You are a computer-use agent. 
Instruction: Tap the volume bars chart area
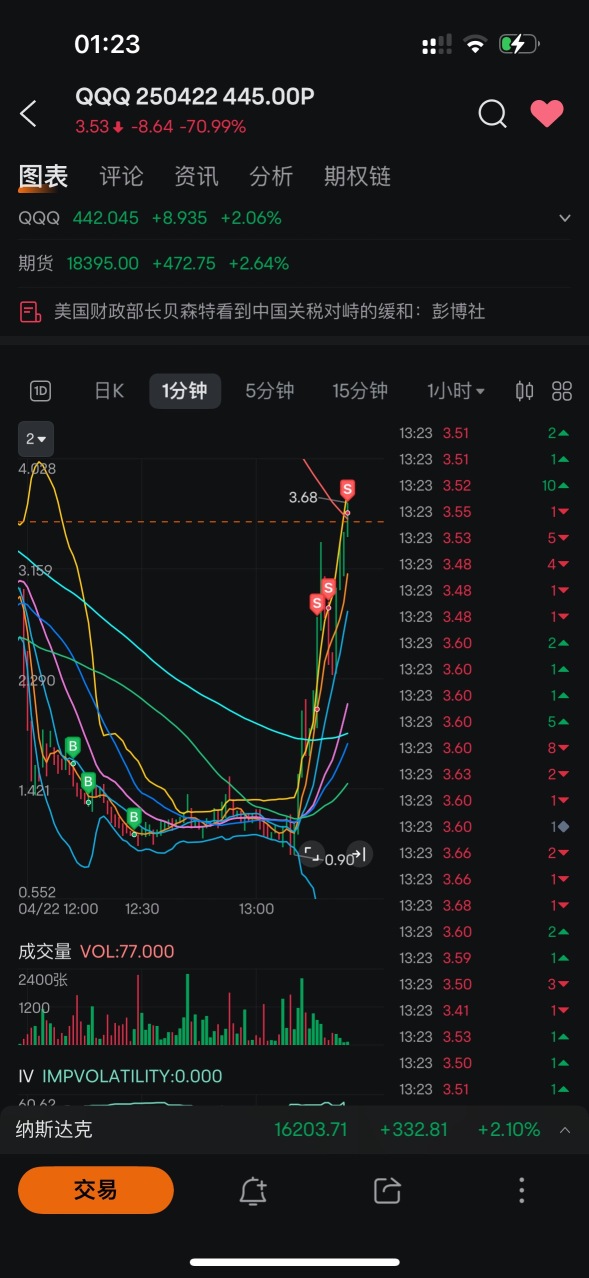pyautogui.click(x=200, y=1008)
